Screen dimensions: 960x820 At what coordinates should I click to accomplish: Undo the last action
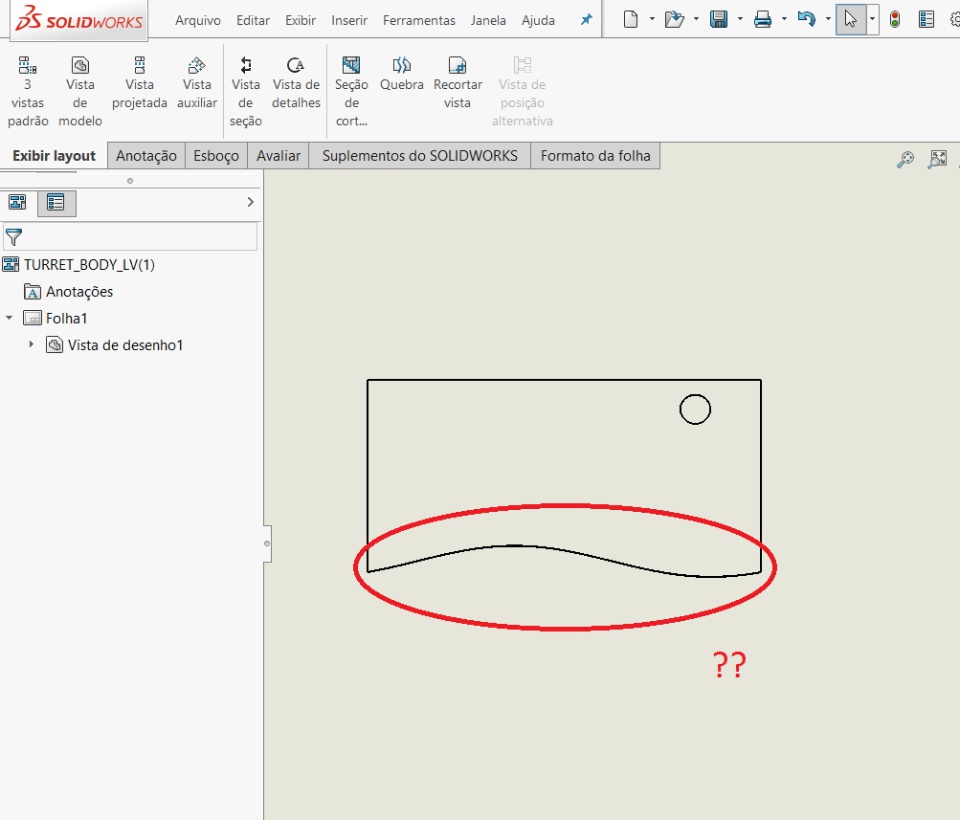[806, 20]
